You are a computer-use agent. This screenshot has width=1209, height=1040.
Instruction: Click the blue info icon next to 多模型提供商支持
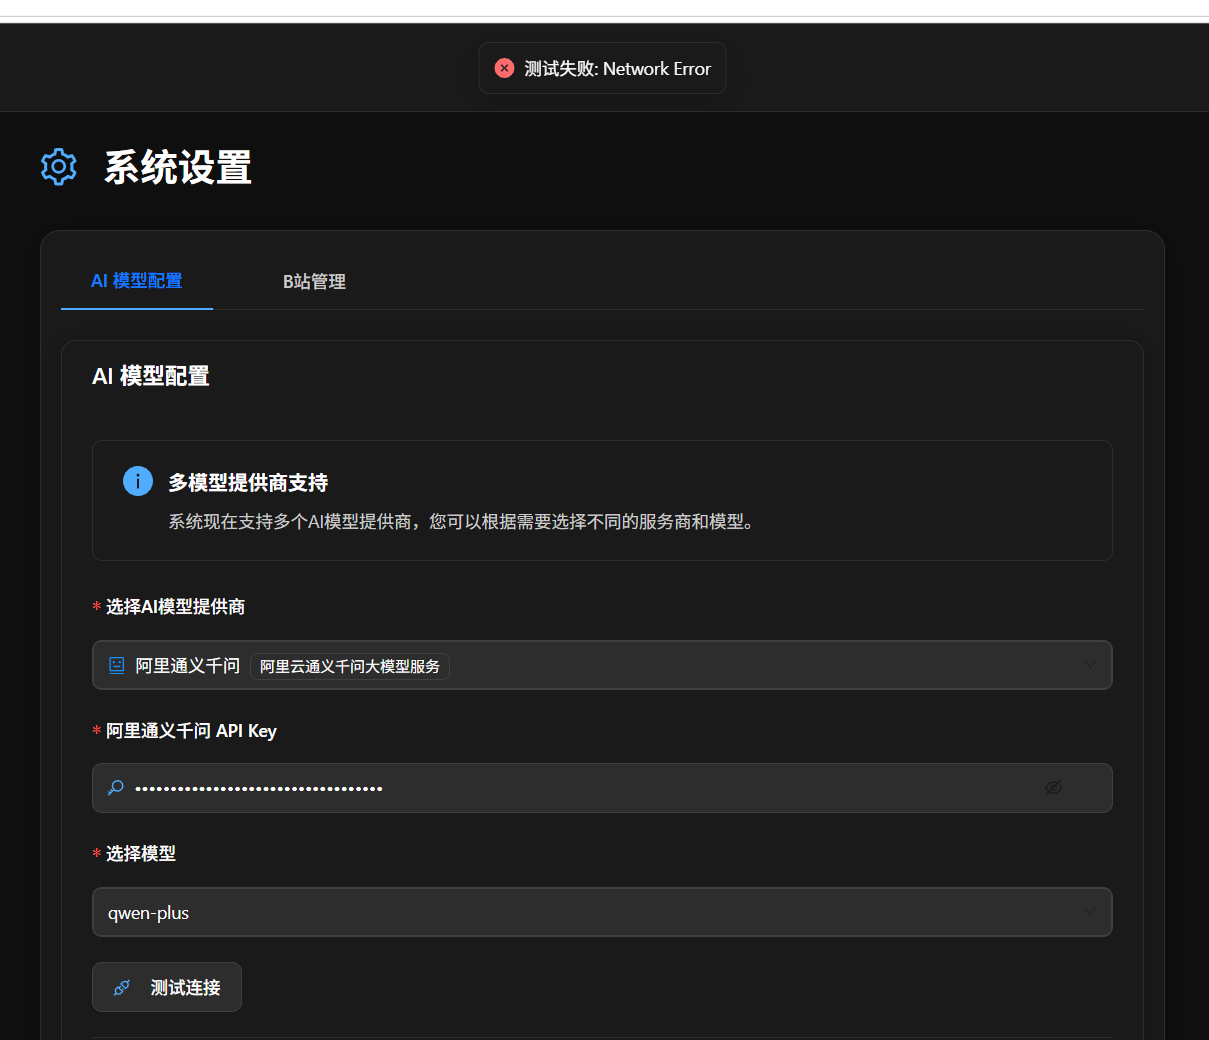click(138, 481)
